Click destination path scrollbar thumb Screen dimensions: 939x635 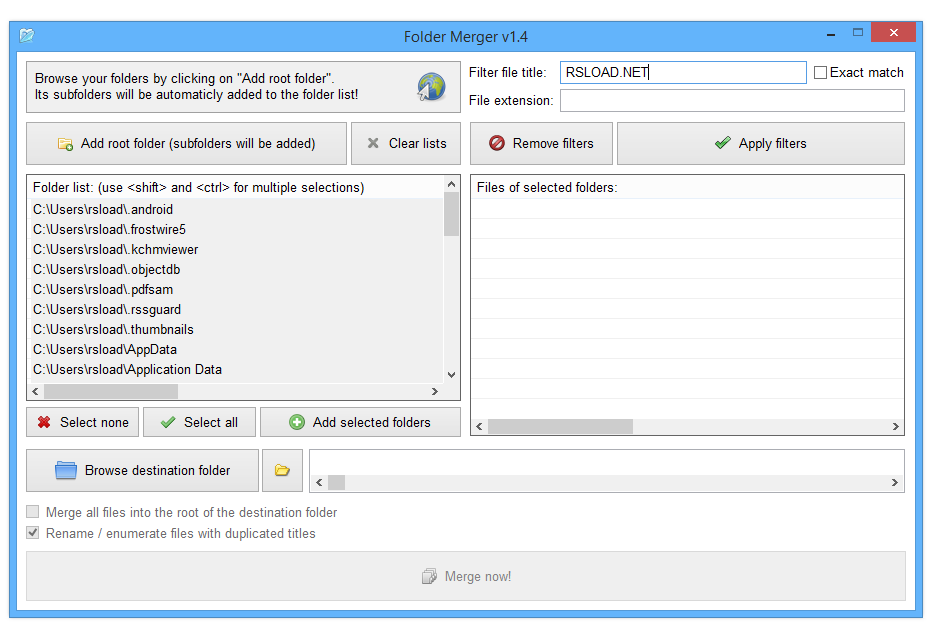click(337, 482)
